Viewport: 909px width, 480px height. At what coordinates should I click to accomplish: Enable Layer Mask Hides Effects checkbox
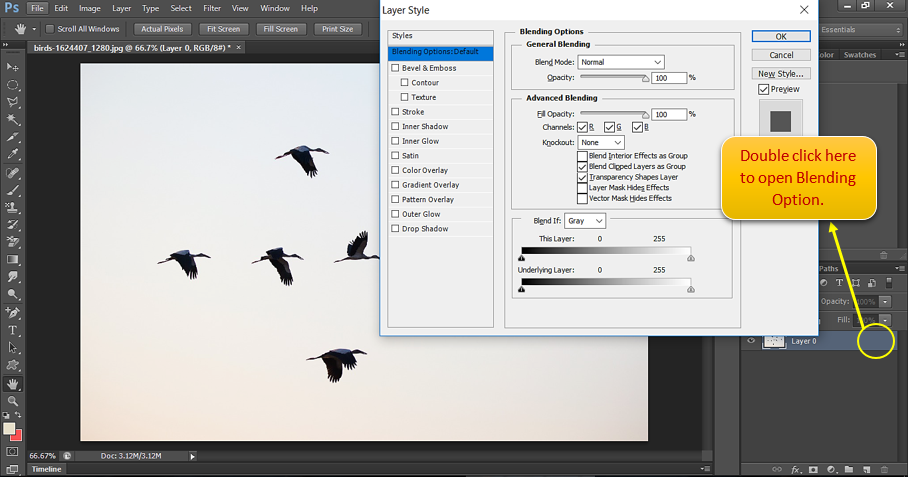583,187
